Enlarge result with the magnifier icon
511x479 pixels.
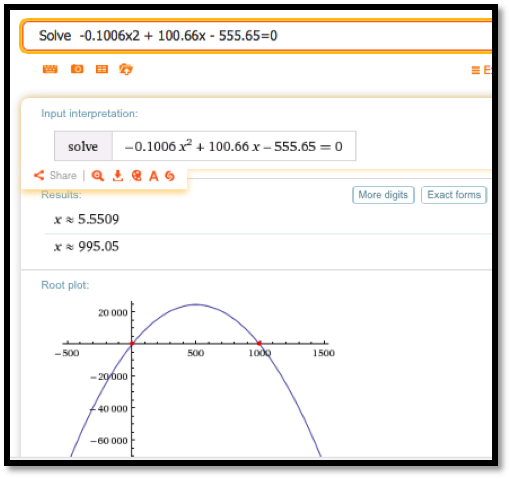coord(98,176)
